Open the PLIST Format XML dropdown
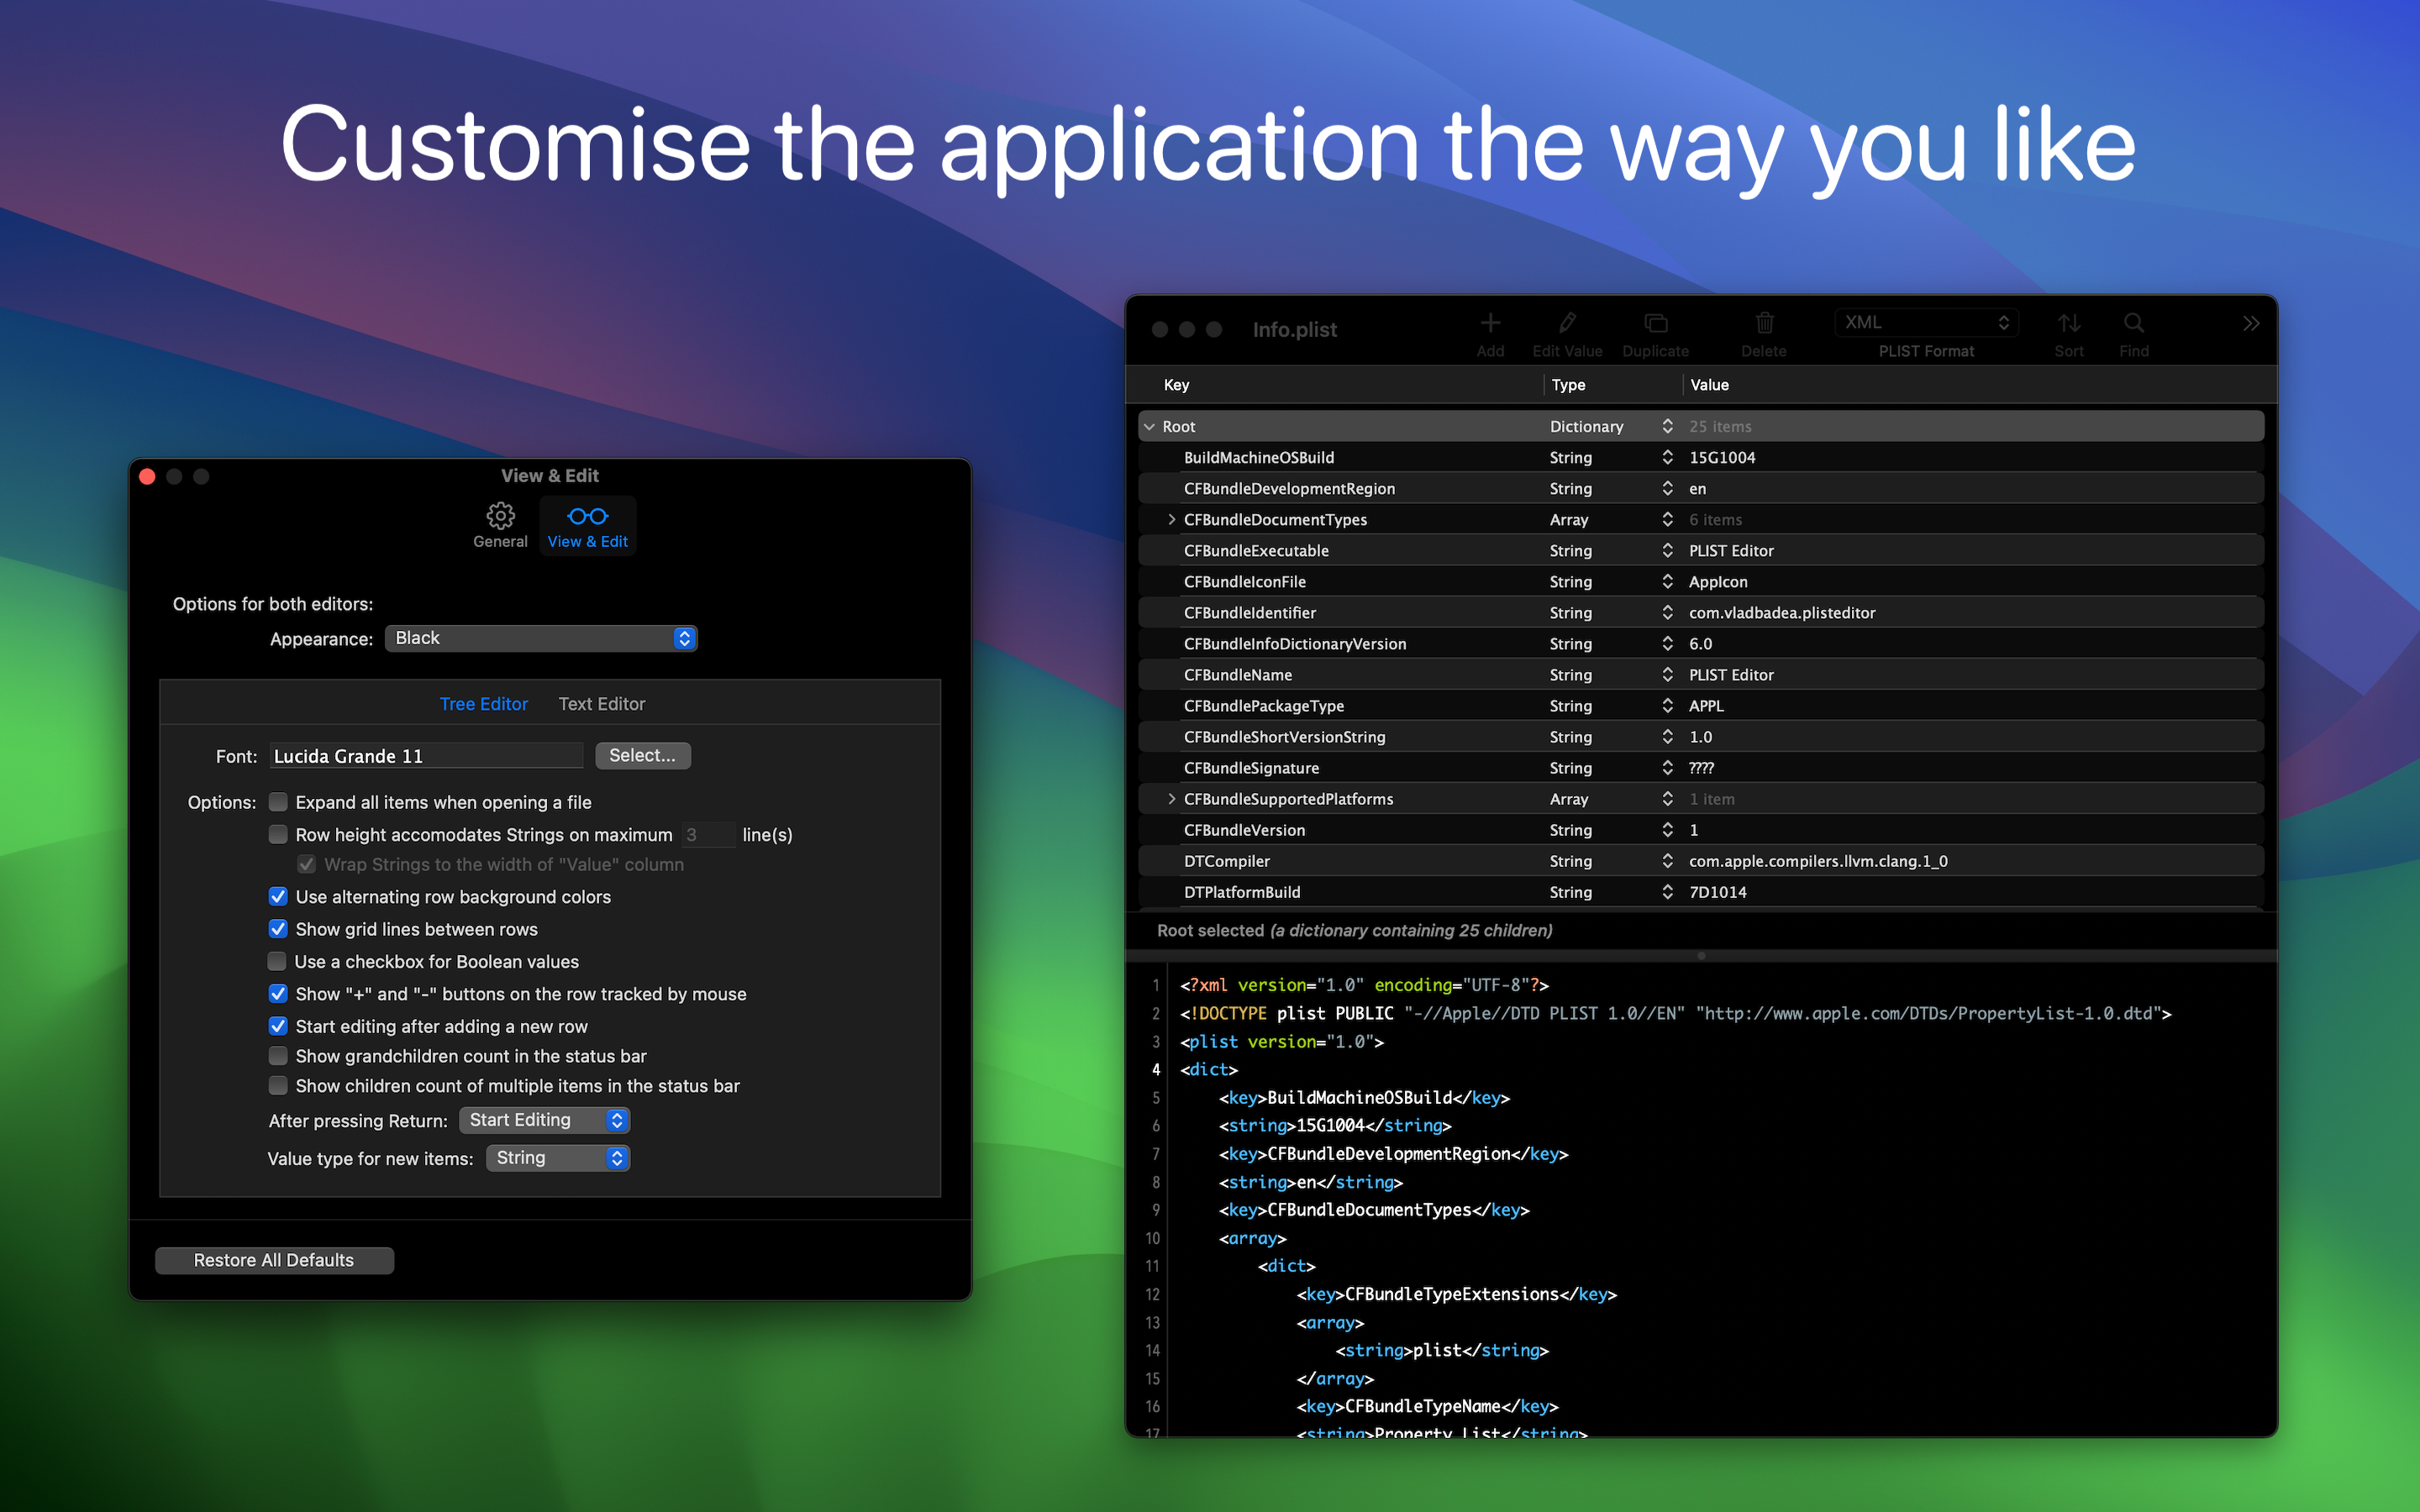 coord(1926,322)
